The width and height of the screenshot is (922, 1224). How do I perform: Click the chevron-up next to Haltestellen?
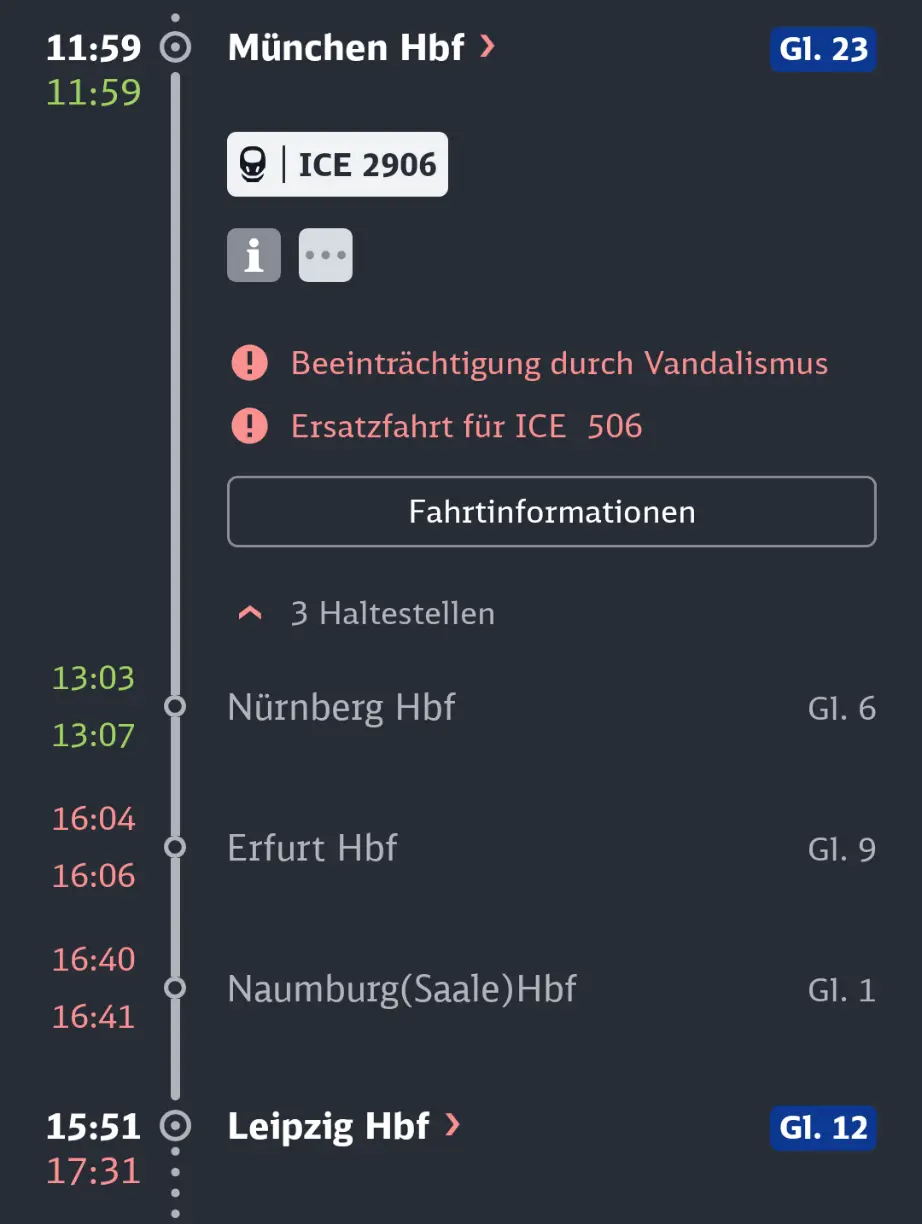tap(249, 613)
